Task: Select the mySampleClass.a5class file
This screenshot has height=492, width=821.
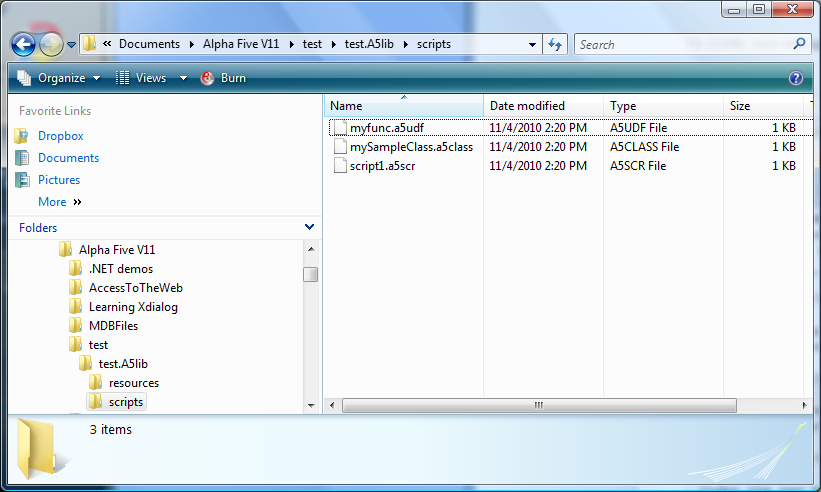Action: (x=412, y=147)
